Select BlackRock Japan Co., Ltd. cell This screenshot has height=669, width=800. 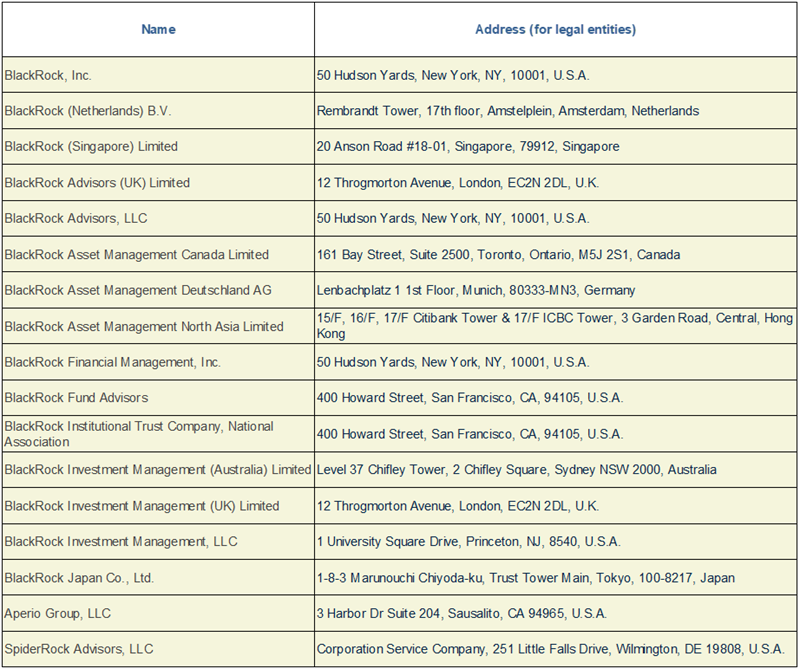(158, 577)
